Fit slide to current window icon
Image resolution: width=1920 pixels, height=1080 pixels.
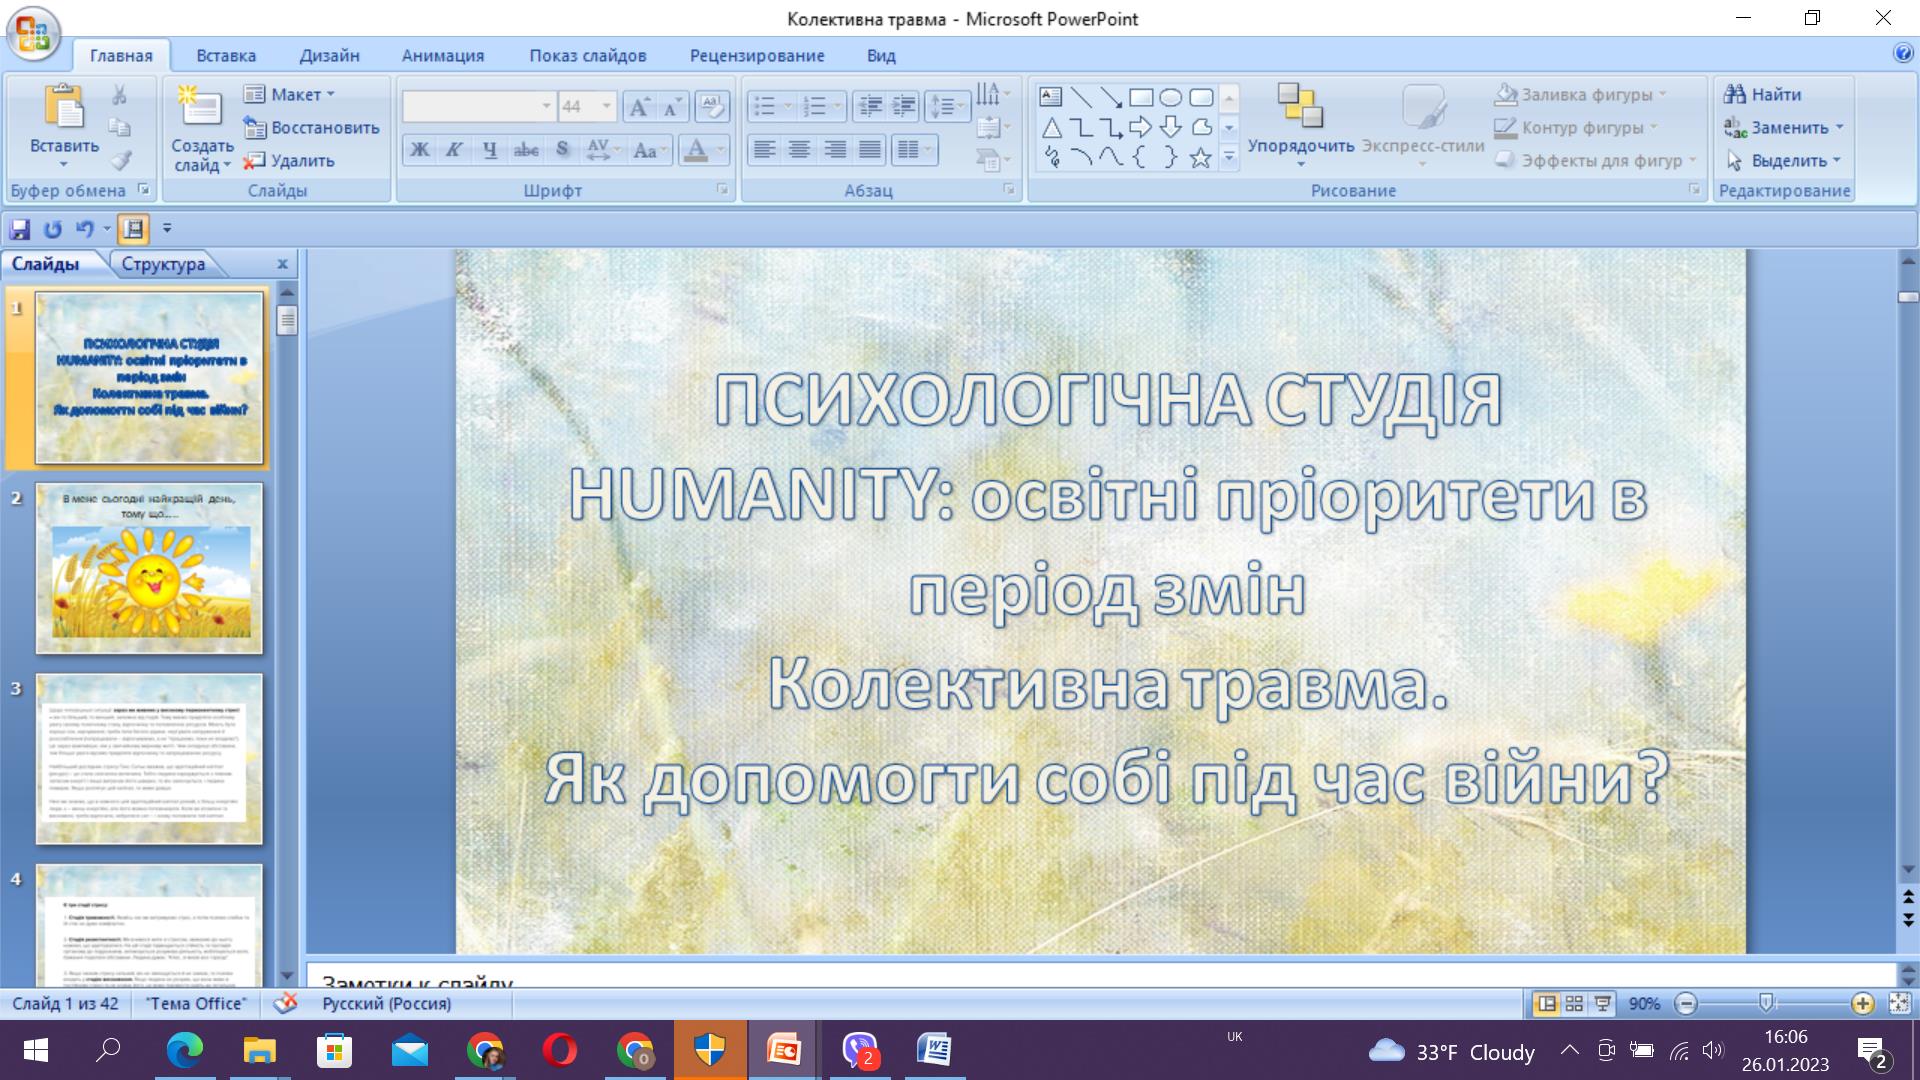point(1900,1003)
